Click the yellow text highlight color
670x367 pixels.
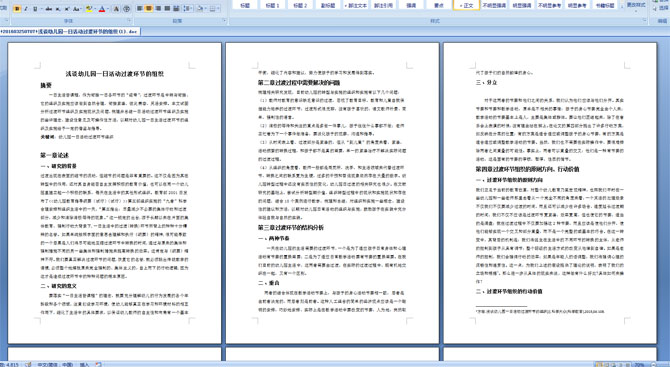(89, 9)
